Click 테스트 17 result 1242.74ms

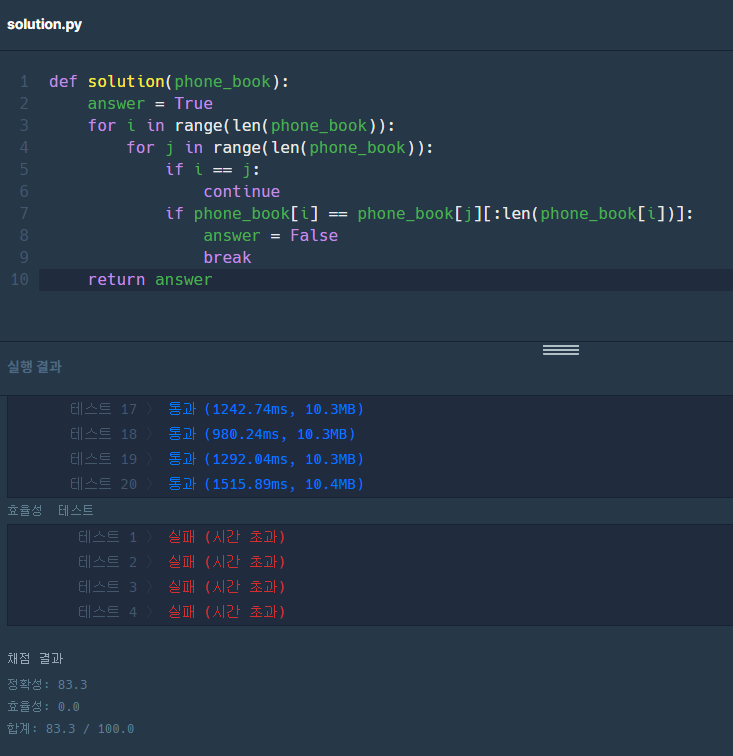pyautogui.click(x=266, y=409)
